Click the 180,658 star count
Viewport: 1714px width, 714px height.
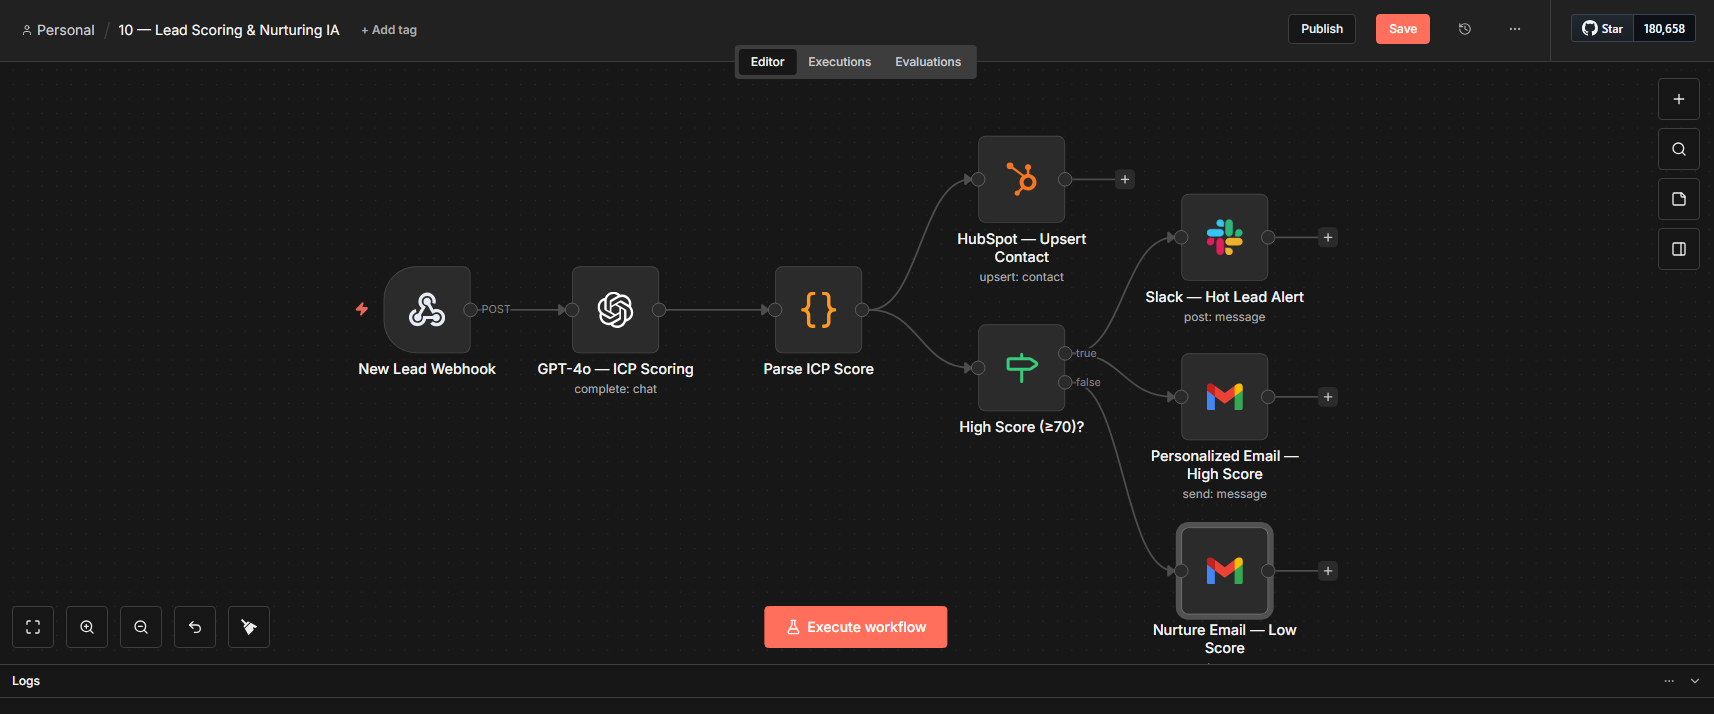tap(1664, 29)
